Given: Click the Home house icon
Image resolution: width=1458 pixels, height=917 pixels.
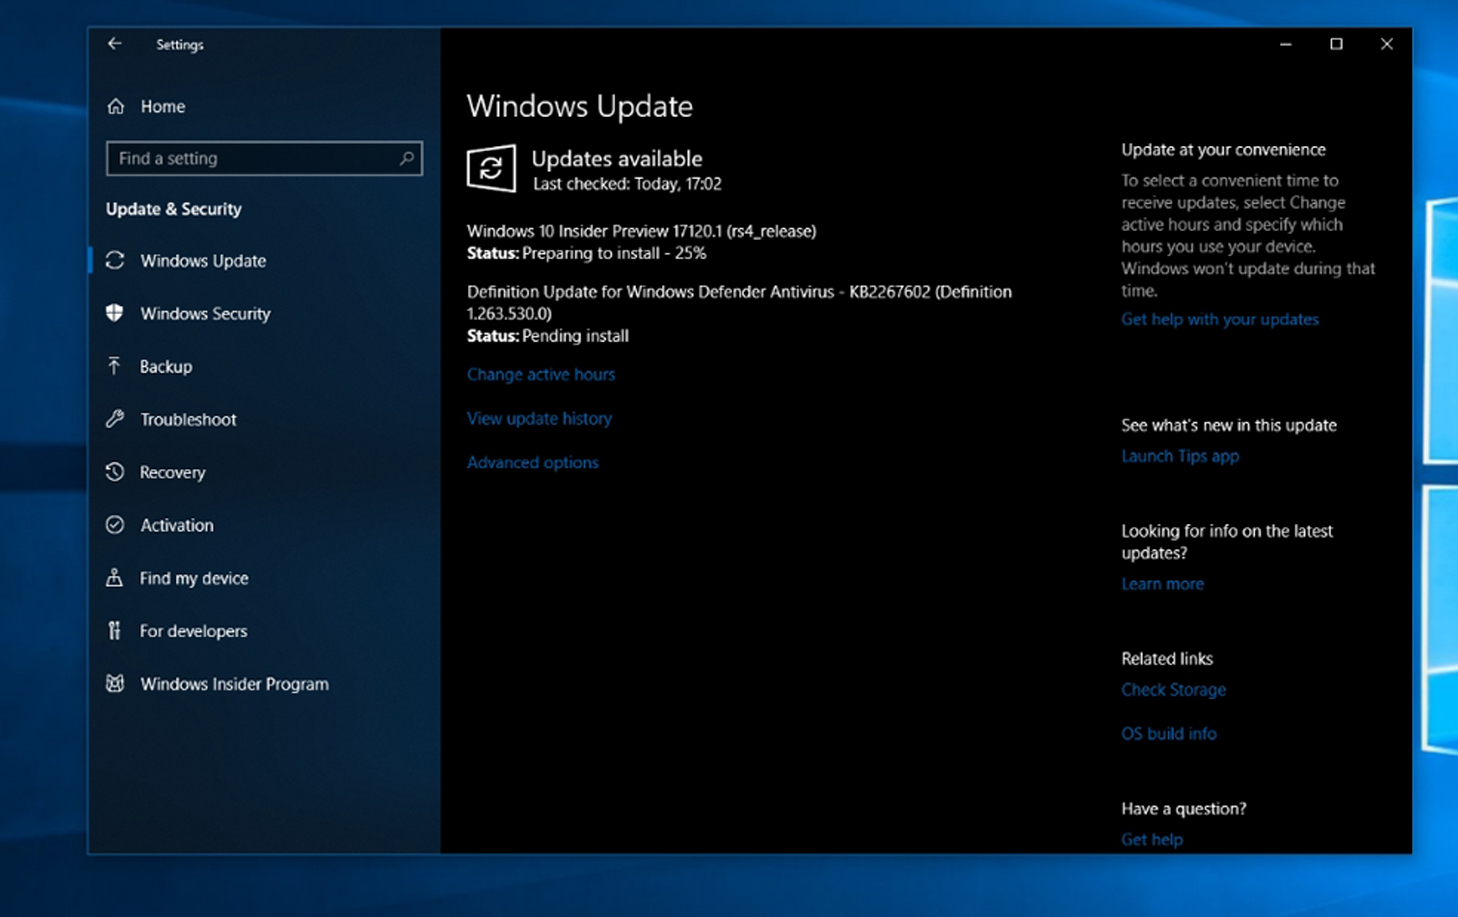Looking at the screenshot, I should pyautogui.click(x=116, y=106).
